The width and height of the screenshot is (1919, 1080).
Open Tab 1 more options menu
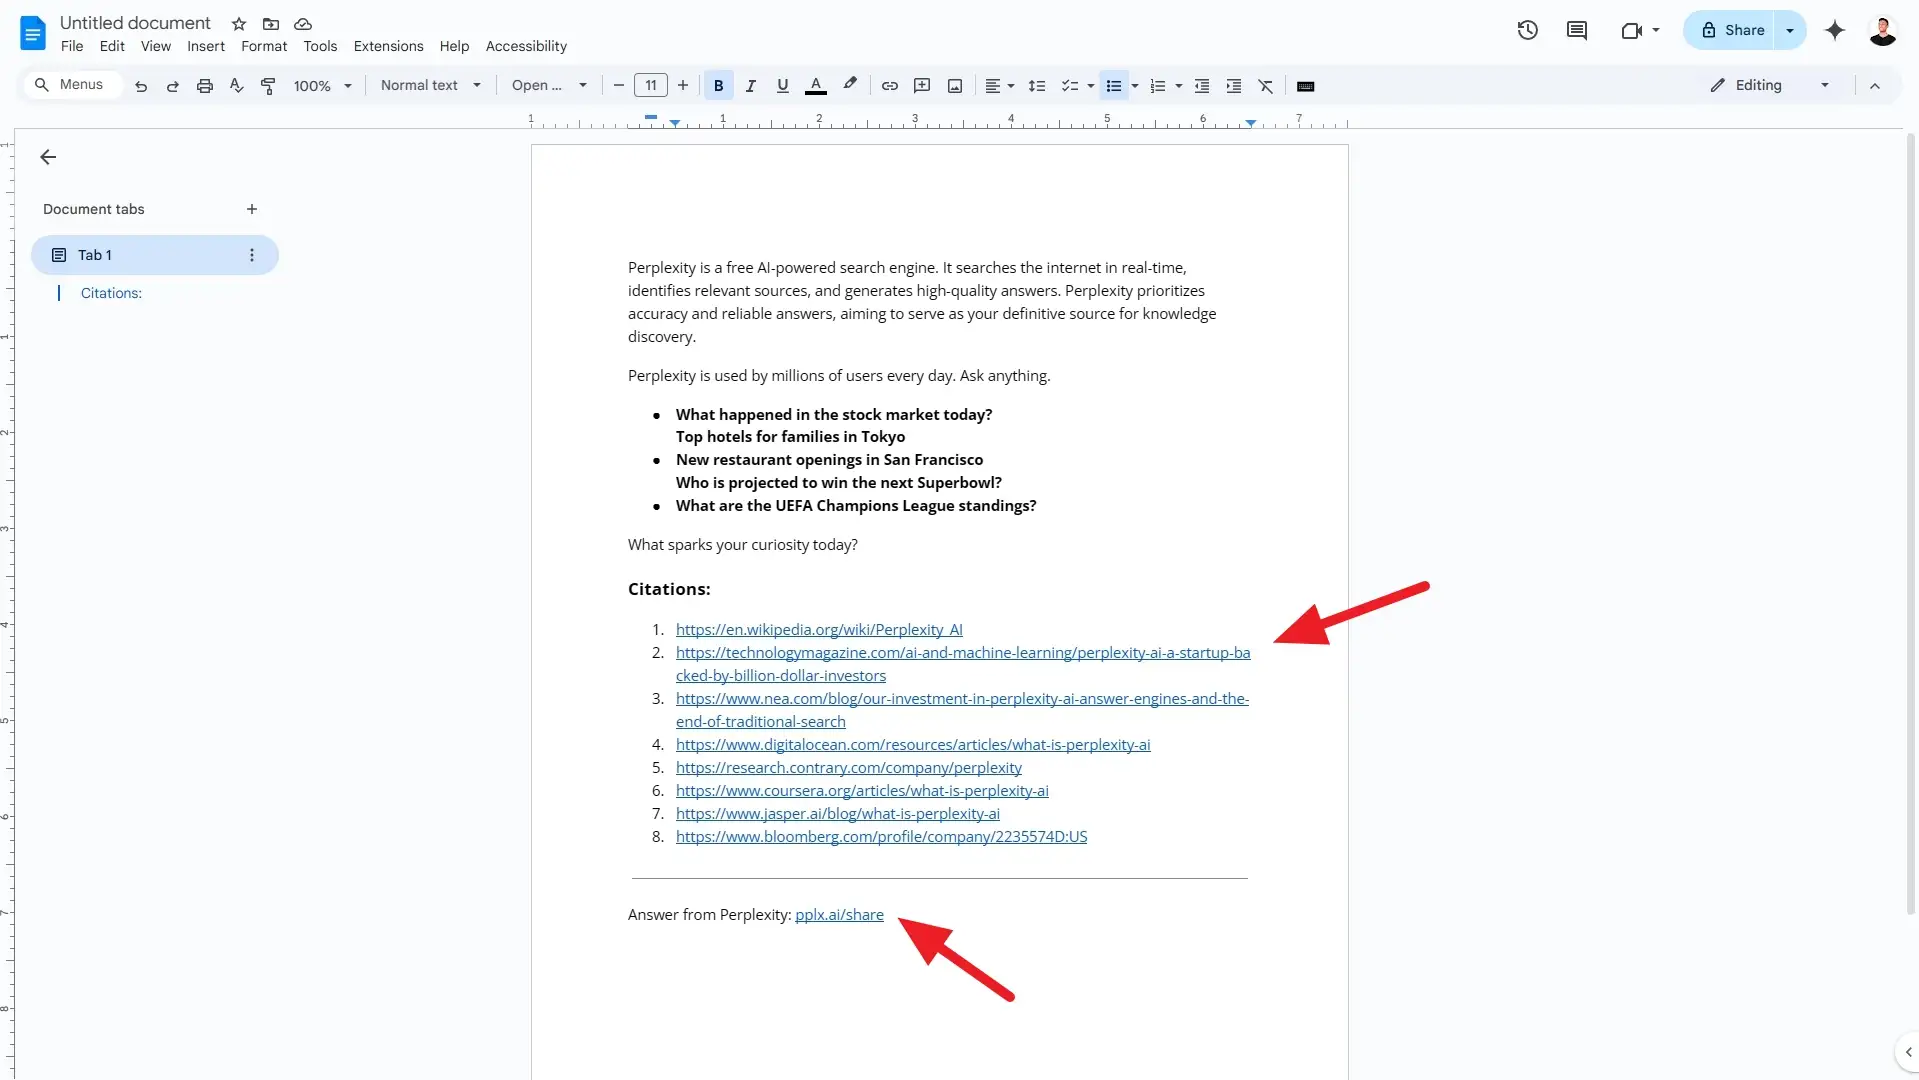[x=252, y=255]
